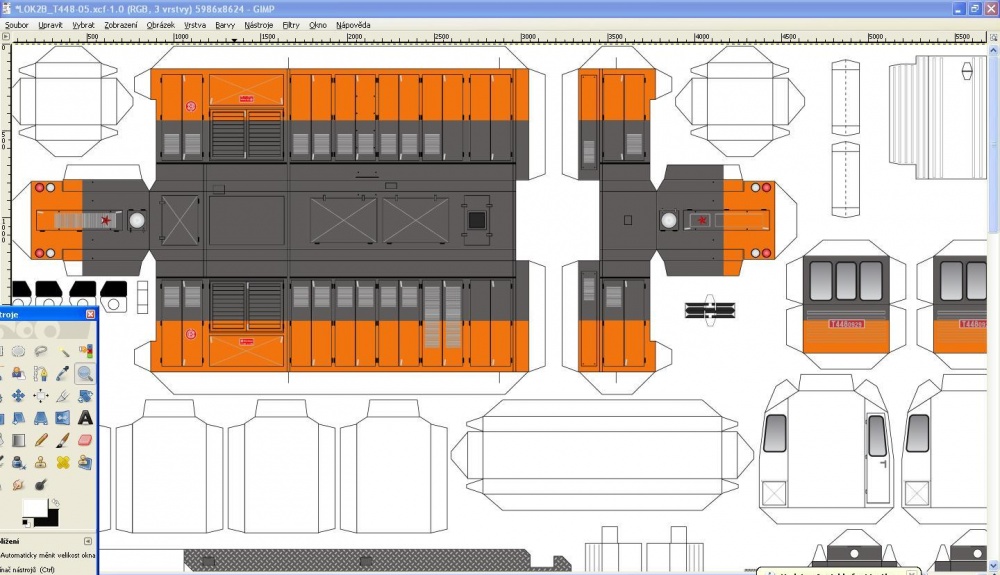
Task: Open the Vrstva menu
Action: pos(195,25)
